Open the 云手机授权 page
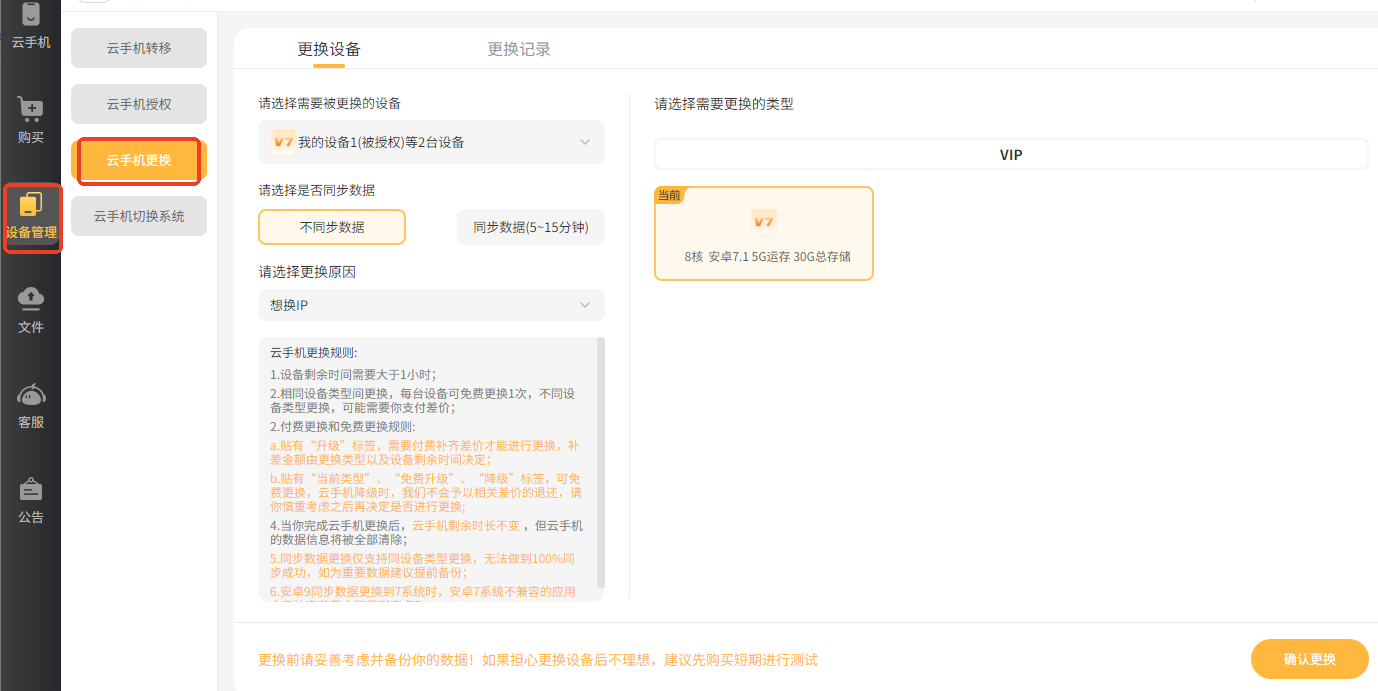This screenshot has width=1378, height=691. 139,104
